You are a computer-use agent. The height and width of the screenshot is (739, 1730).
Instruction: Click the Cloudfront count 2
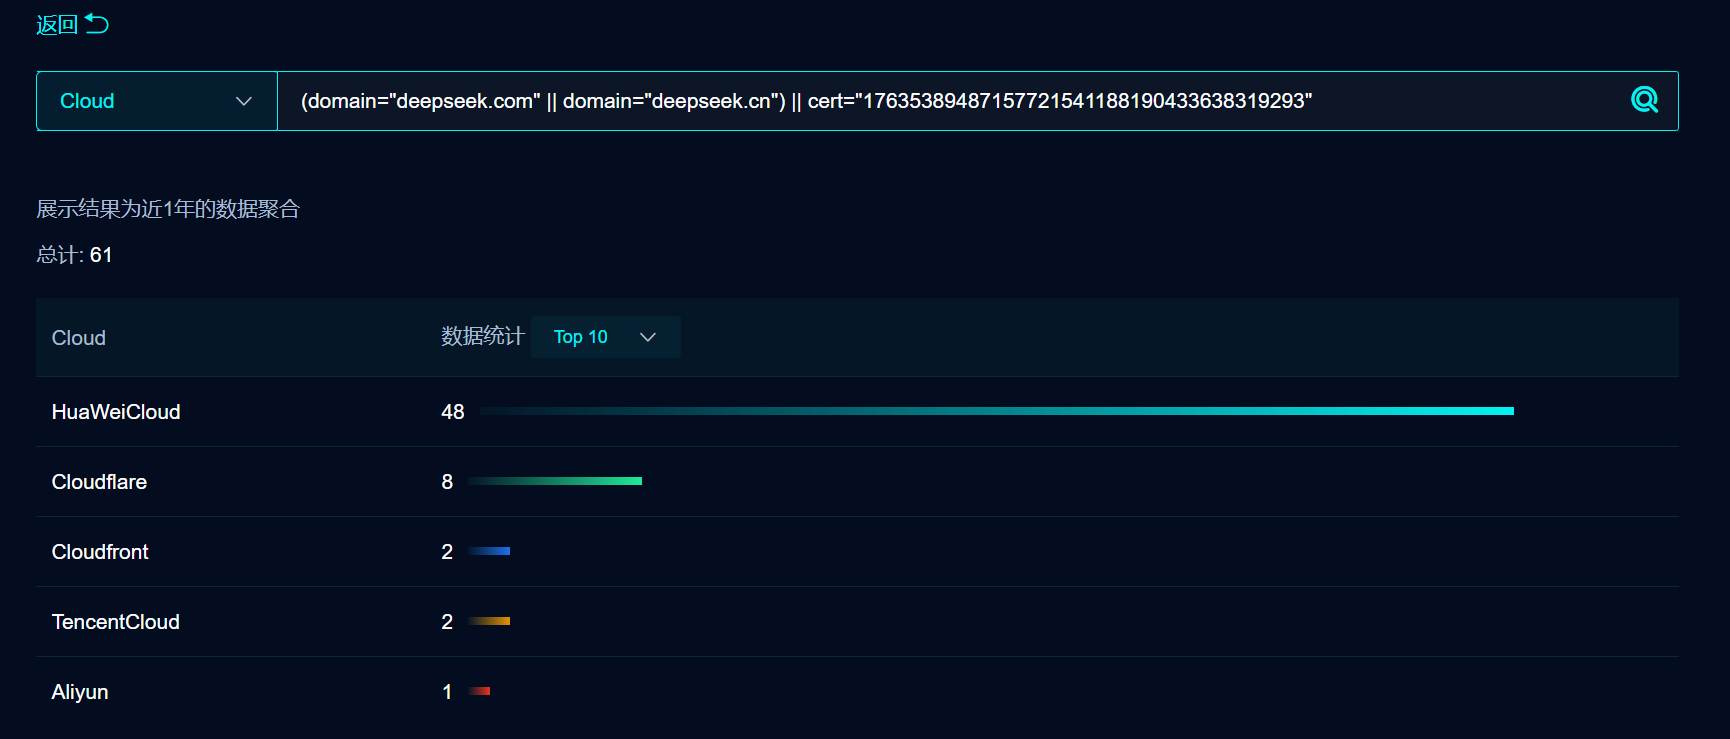[447, 552]
